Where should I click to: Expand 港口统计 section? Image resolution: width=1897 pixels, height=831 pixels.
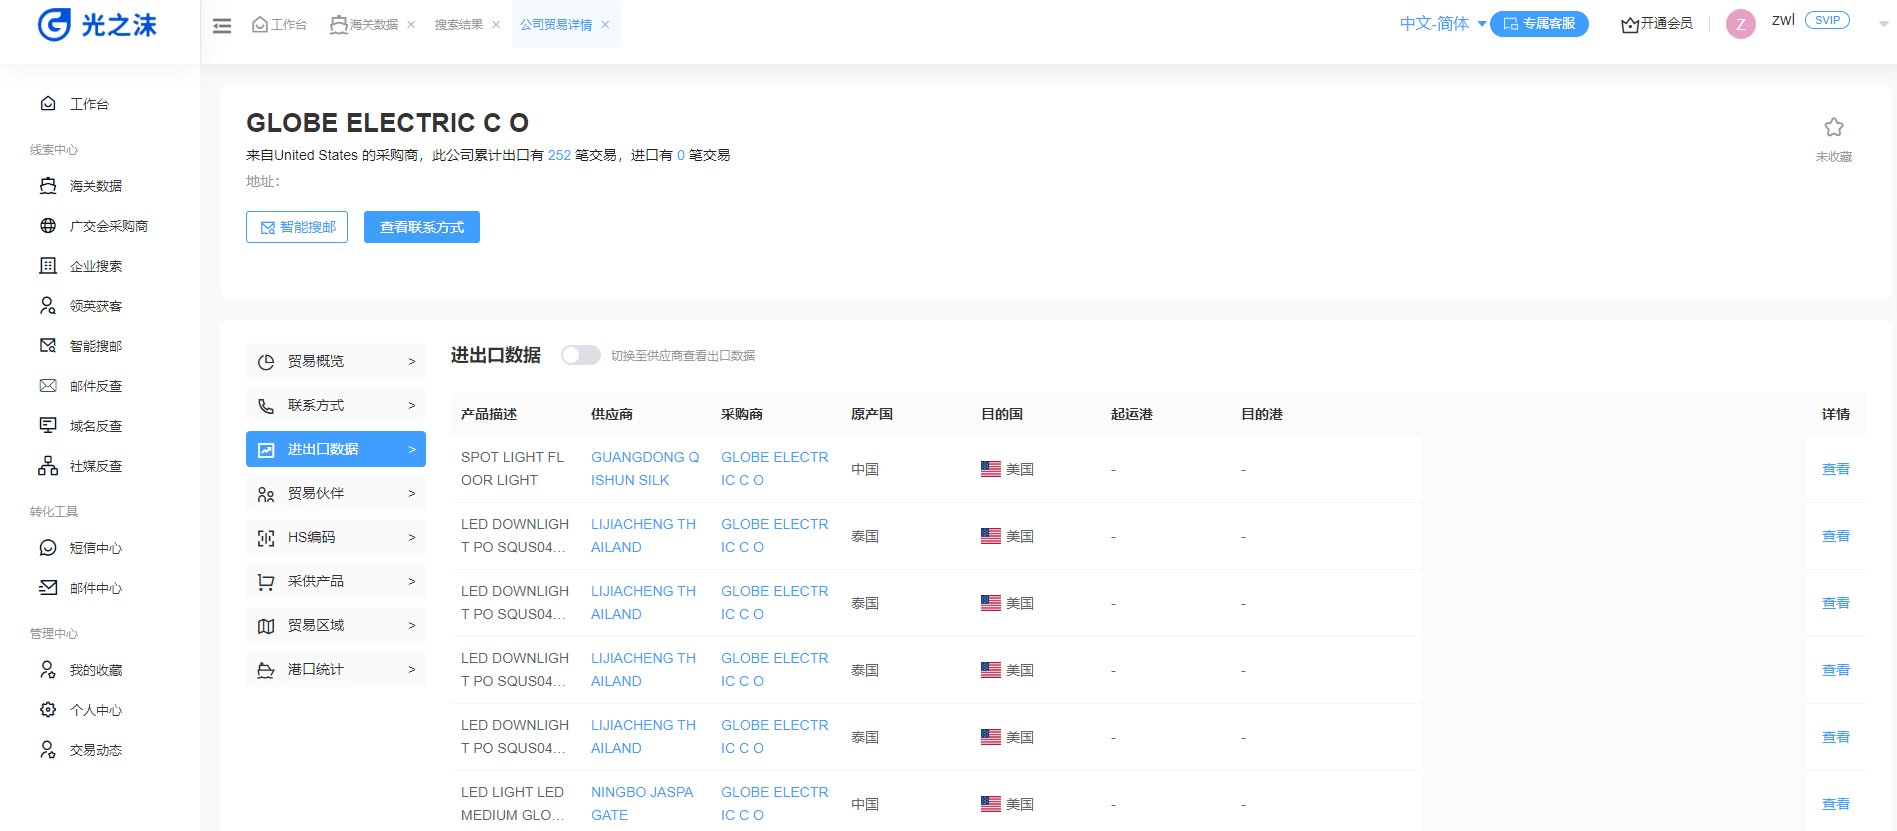point(336,669)
